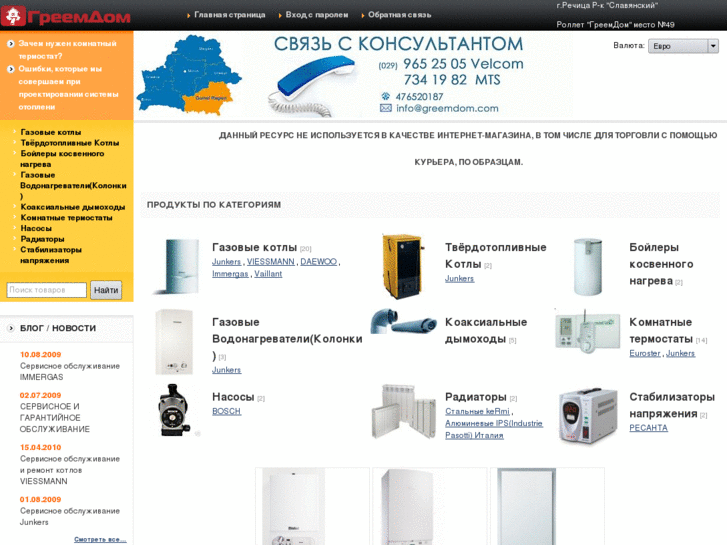Go to Главная страница in top menu
Viewport: 727px width, 545px height.
[230, 15]
